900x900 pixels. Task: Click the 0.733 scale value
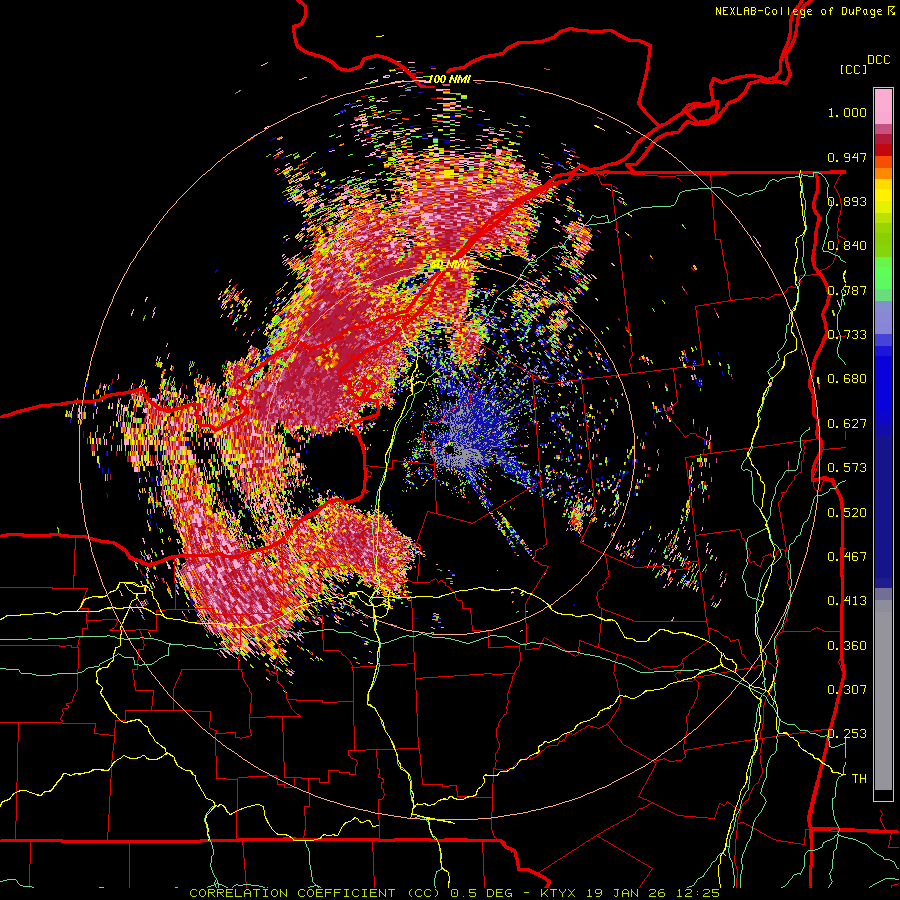tap(847, 335)
